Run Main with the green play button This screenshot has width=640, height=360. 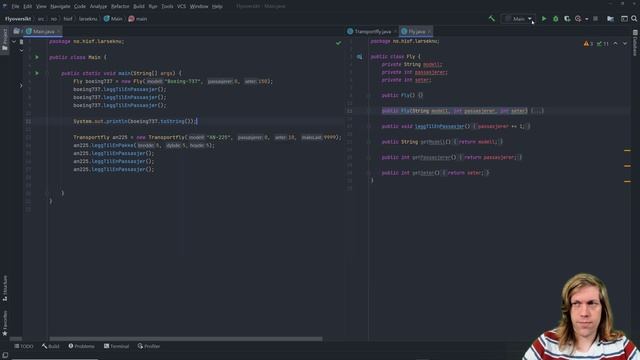click(544, 19)
